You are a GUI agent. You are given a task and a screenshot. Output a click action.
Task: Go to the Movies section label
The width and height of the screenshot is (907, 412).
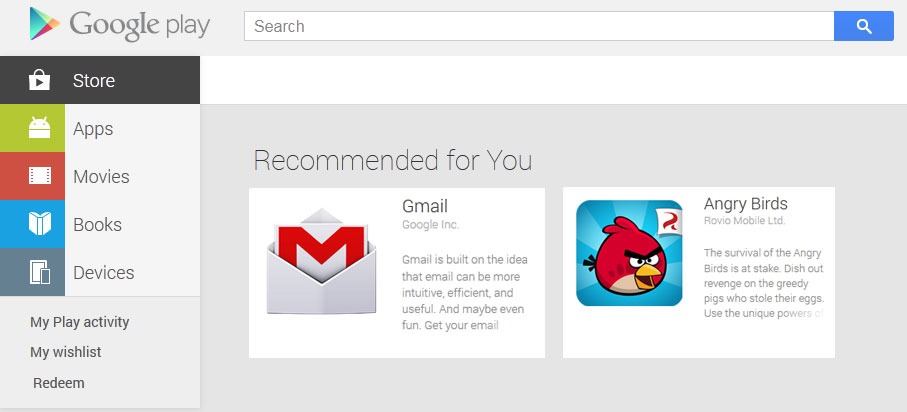click(101, 176)
